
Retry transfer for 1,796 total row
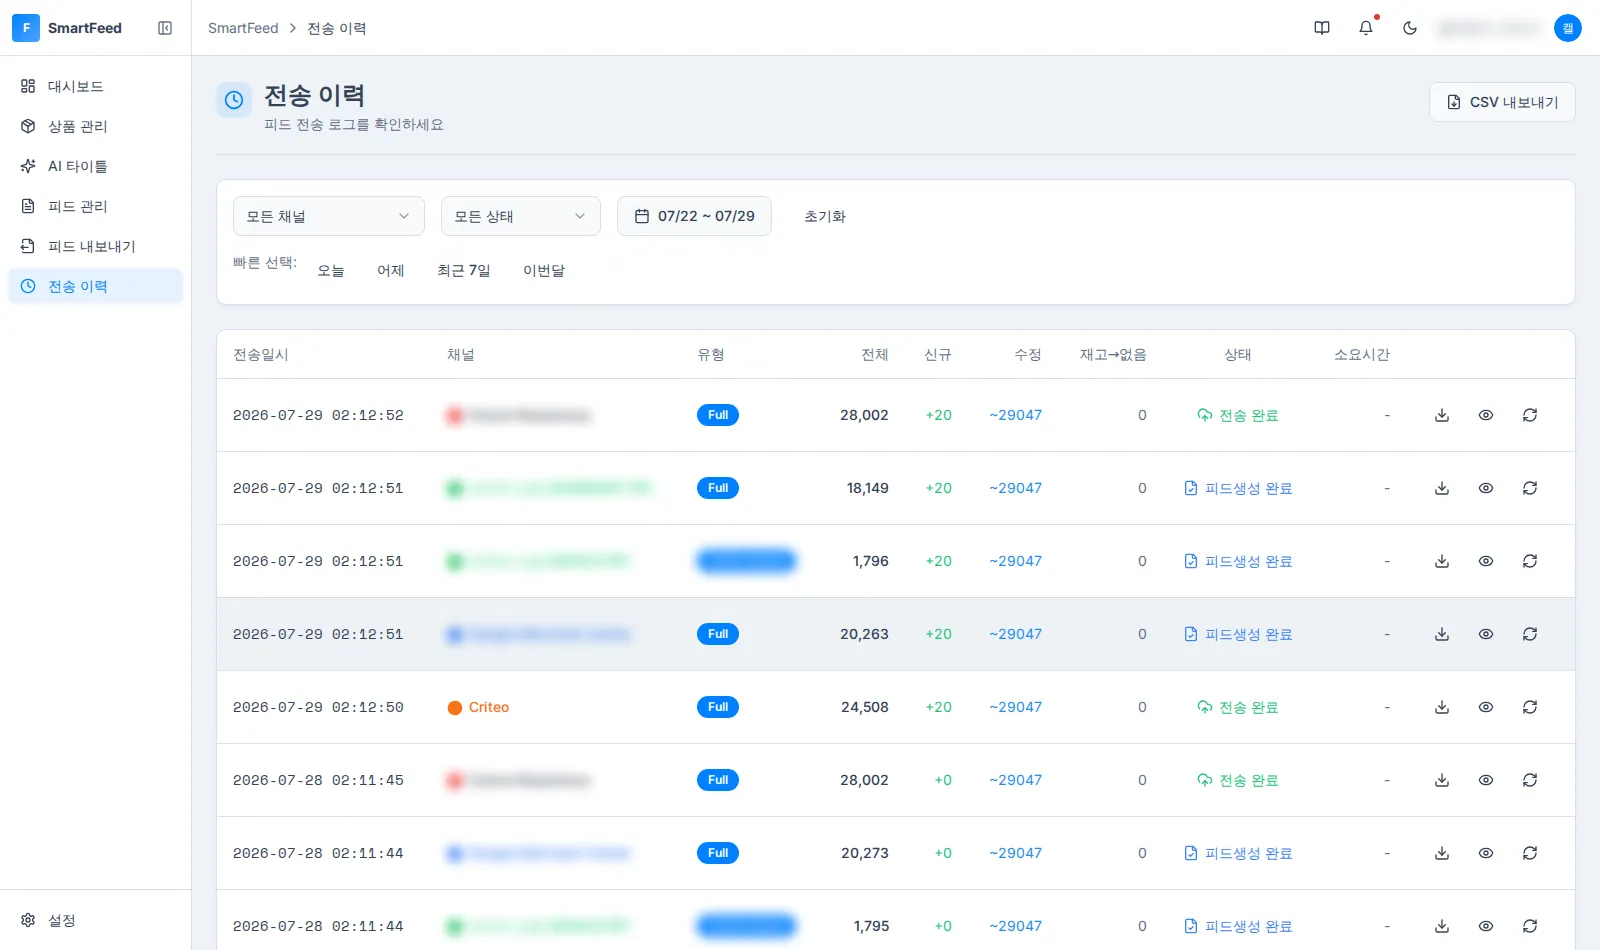1530,561
